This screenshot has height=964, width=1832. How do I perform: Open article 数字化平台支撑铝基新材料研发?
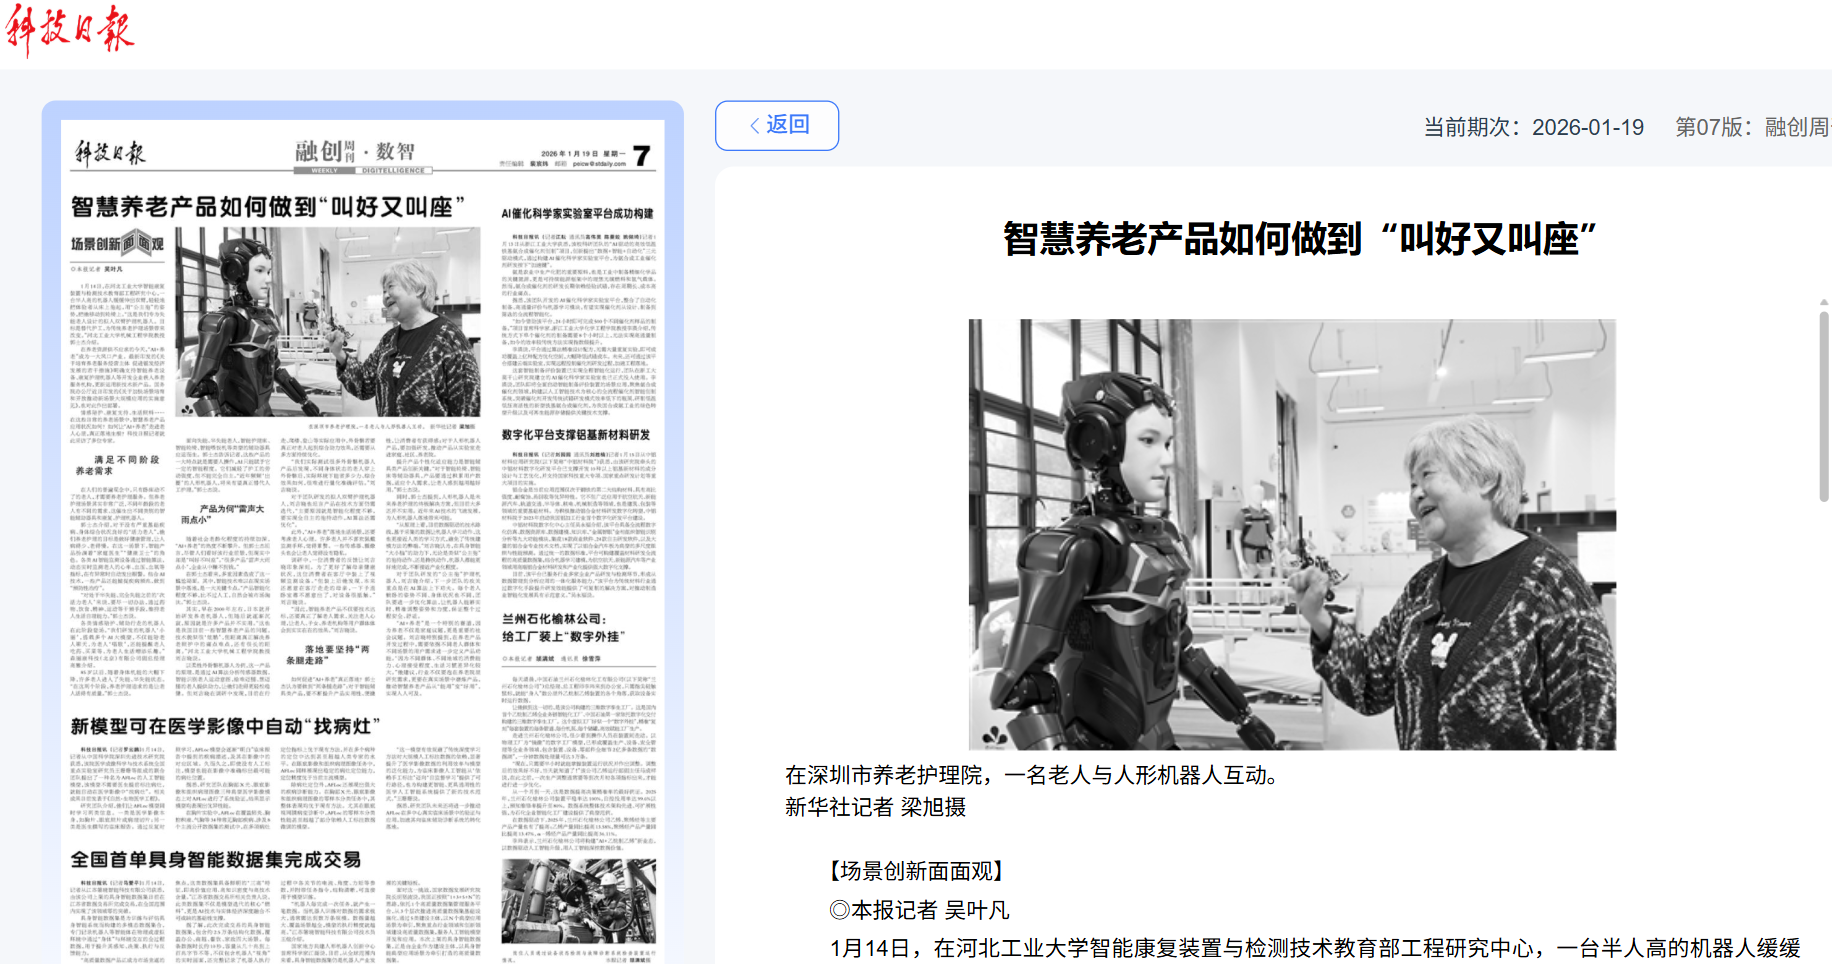click(576, 435)
